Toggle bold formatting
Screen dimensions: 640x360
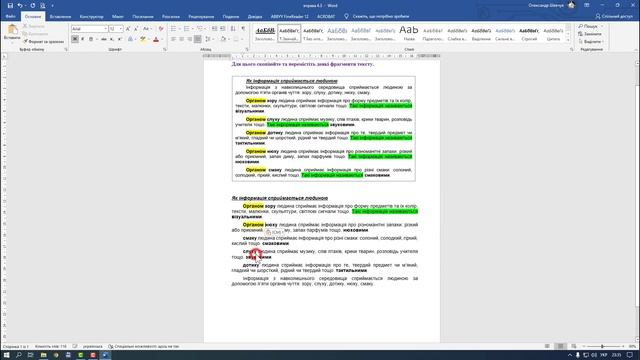[x=75, y=39]
